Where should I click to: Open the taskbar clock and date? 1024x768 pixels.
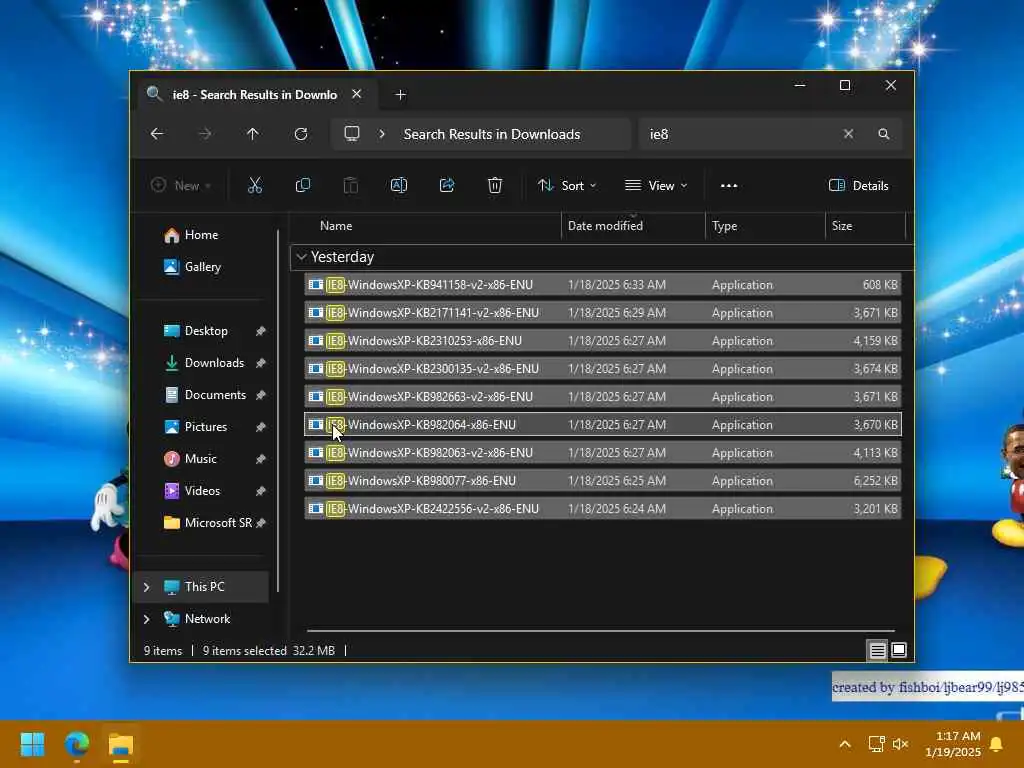point(953,744)
